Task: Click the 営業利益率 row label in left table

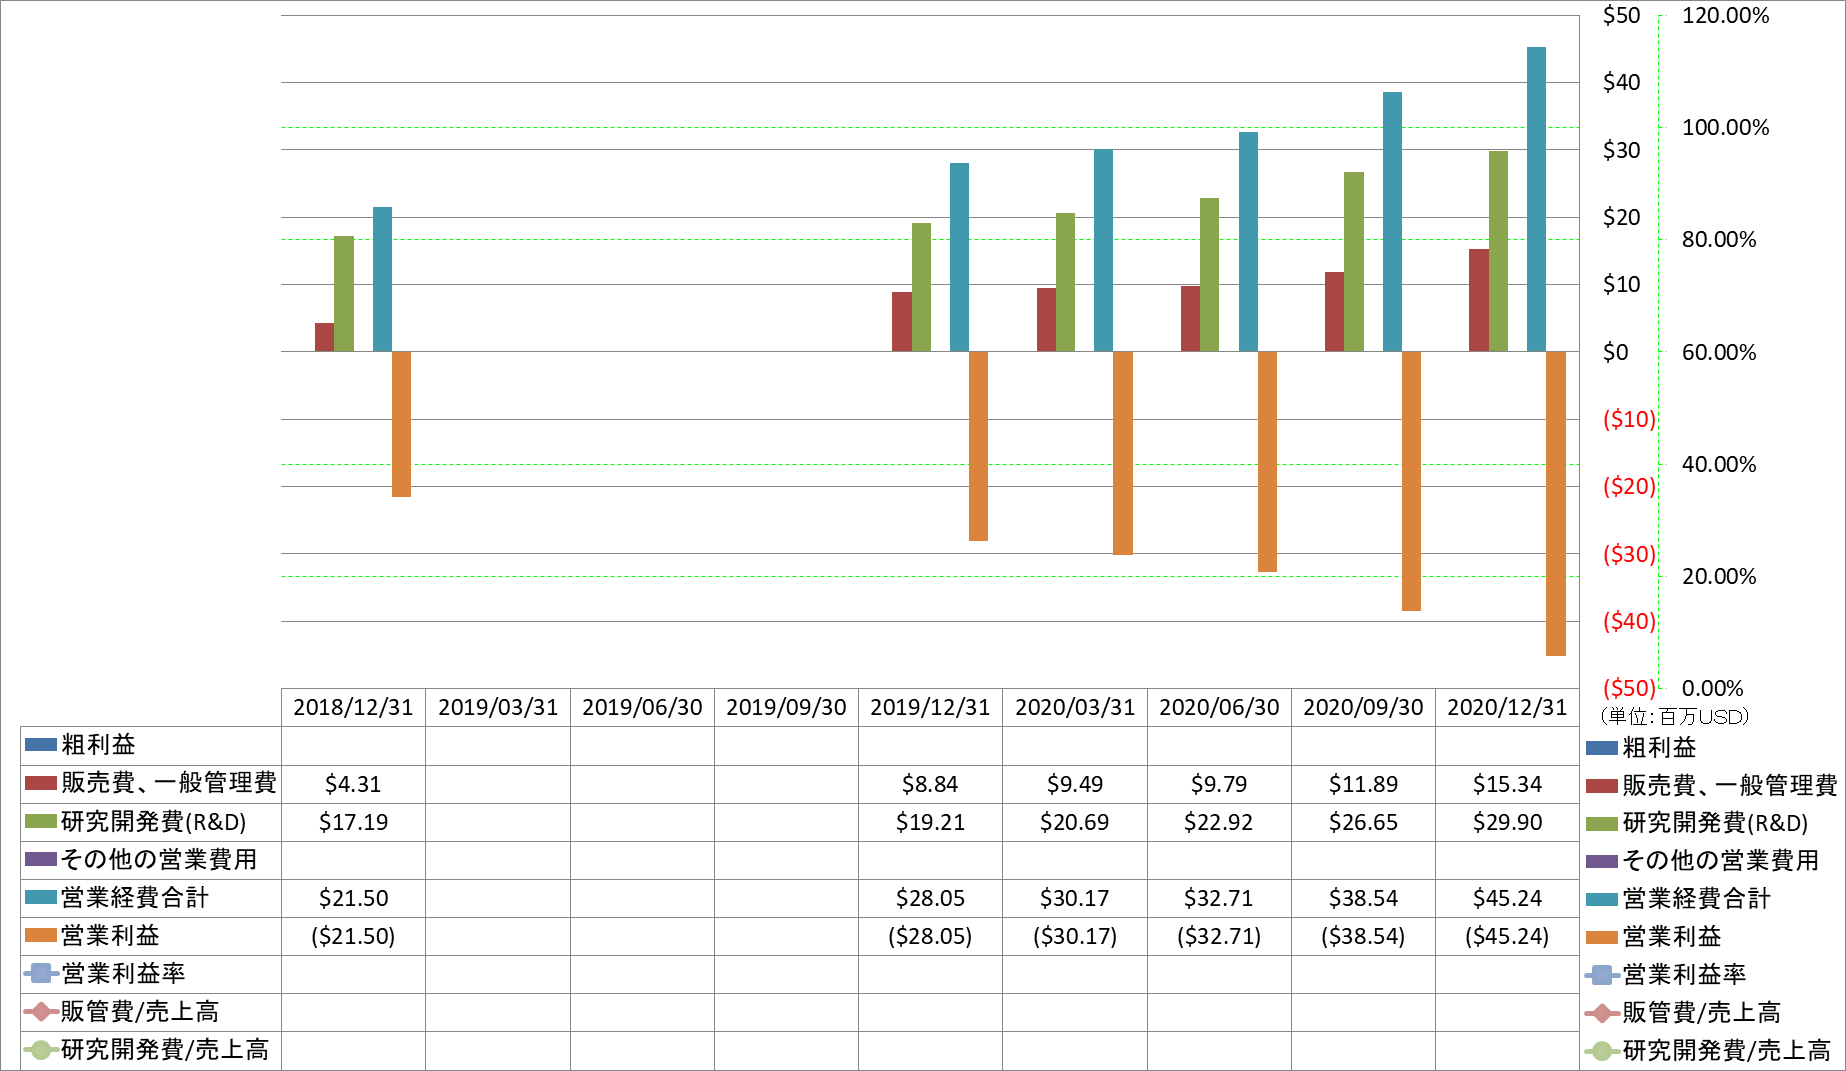Action: 123,973
